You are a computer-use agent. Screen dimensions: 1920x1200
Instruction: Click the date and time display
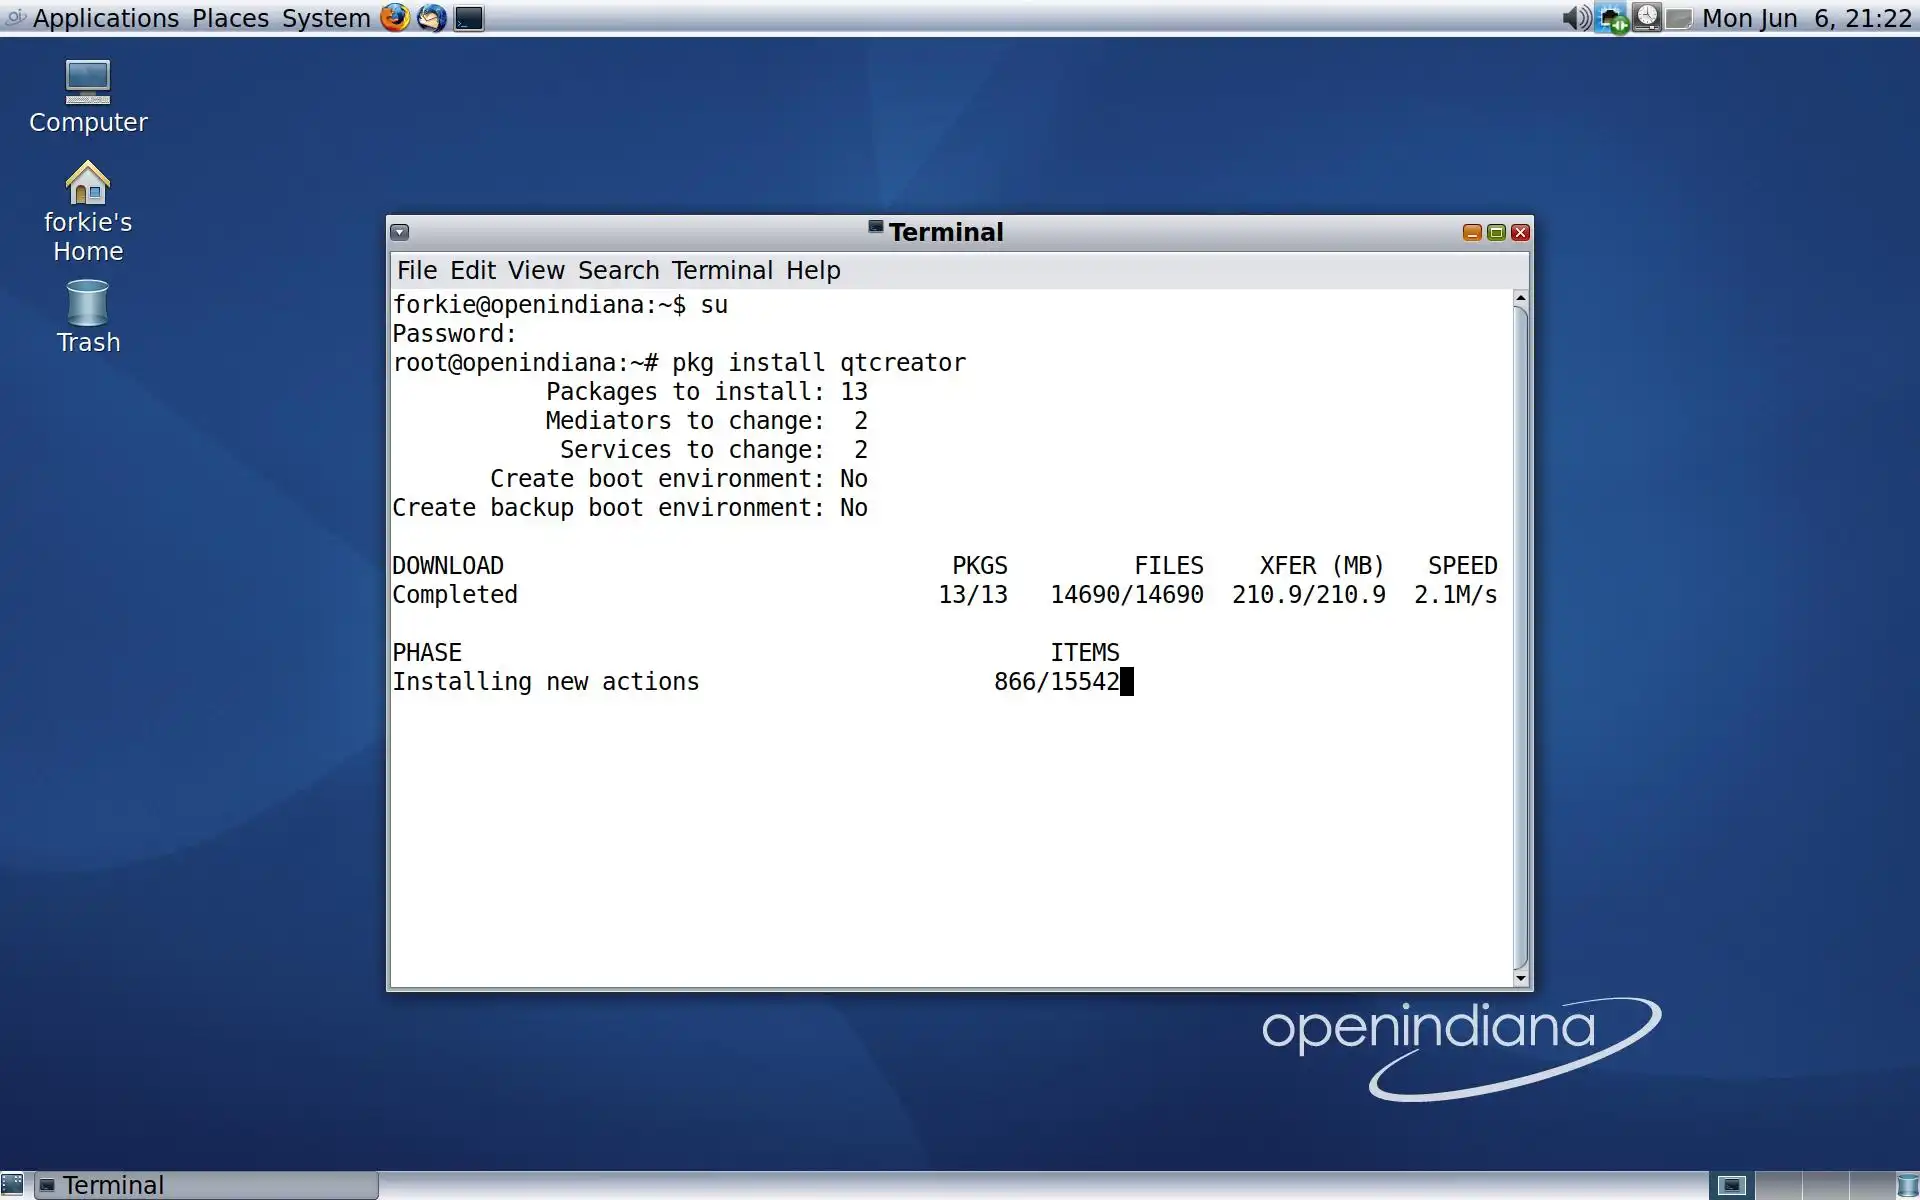point(1806,18)
